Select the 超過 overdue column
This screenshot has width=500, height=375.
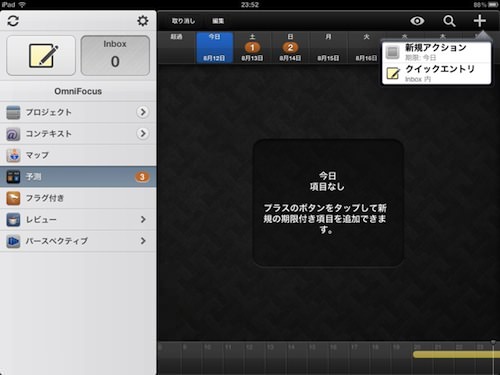[x=176, y=47]
